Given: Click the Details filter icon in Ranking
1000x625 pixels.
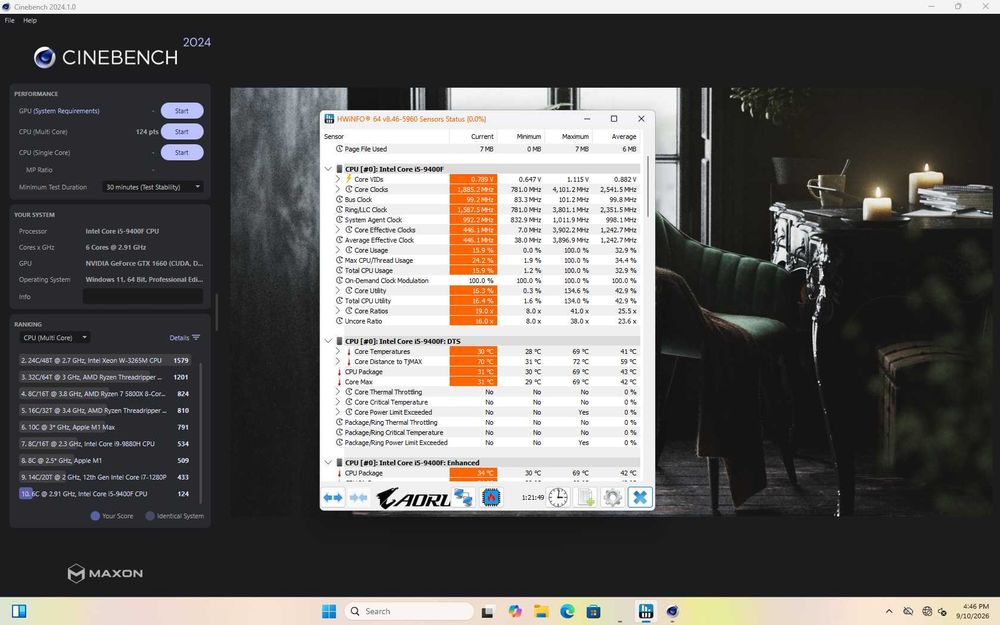Looking at the screenshot, I should (196, 337).
